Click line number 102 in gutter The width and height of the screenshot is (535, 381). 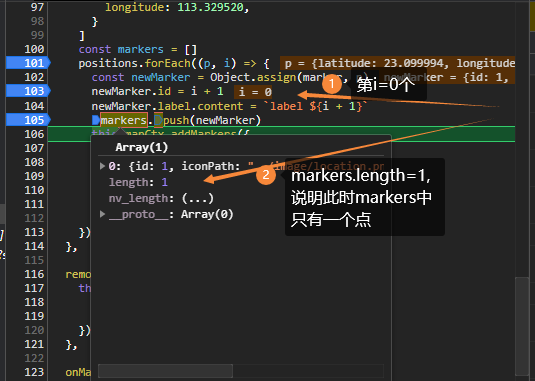coord(34,77)
